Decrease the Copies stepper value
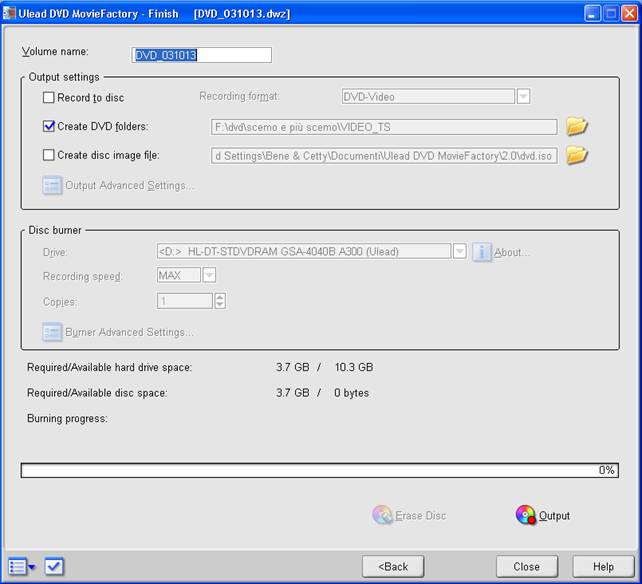Image resolution: width=642 pixels, height=584 pixels. click(x=220, y=305)
